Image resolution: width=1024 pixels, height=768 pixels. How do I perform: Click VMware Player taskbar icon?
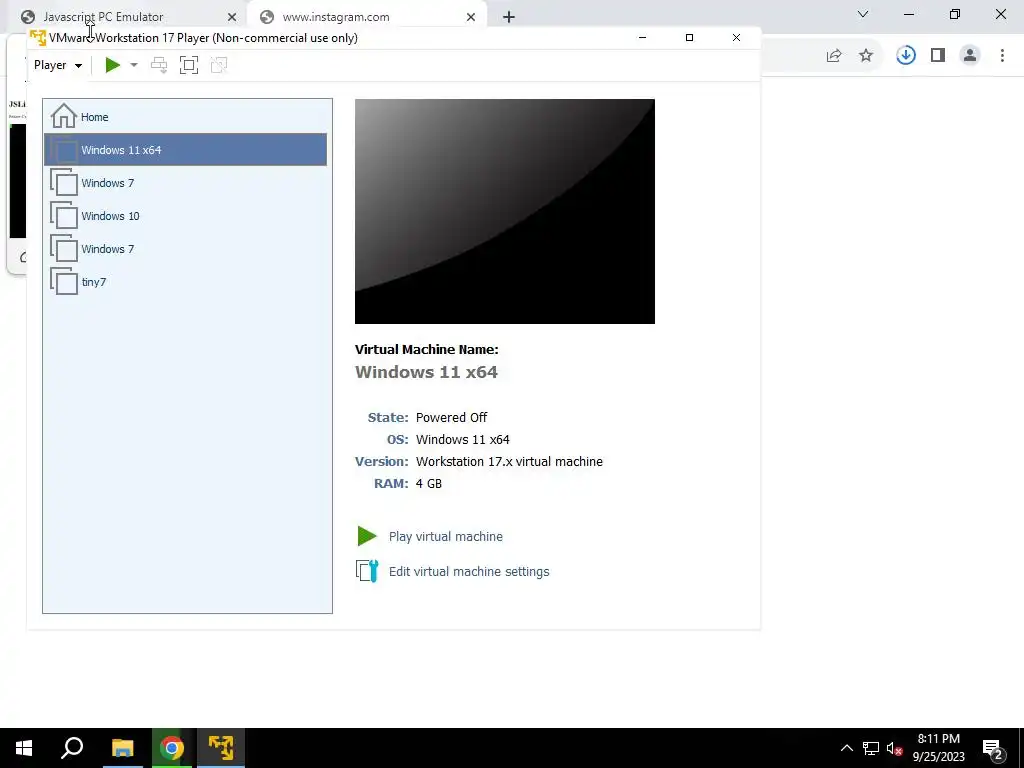pos(221,748)
